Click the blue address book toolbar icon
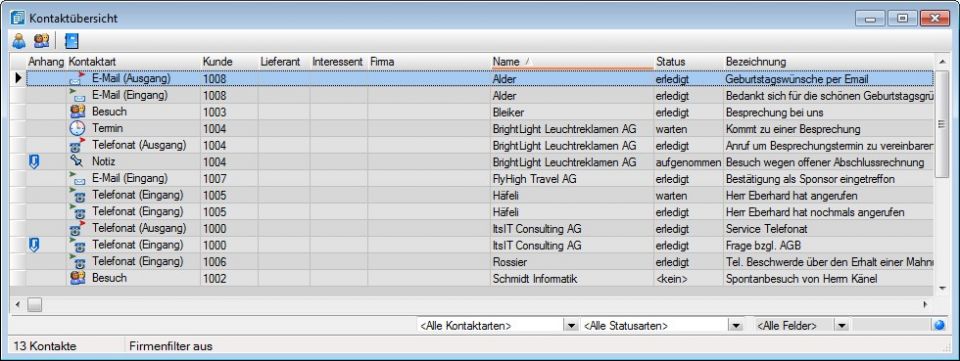Image resolution: width=960 pixels, height=361 pixels. click(x=72, y=42)
